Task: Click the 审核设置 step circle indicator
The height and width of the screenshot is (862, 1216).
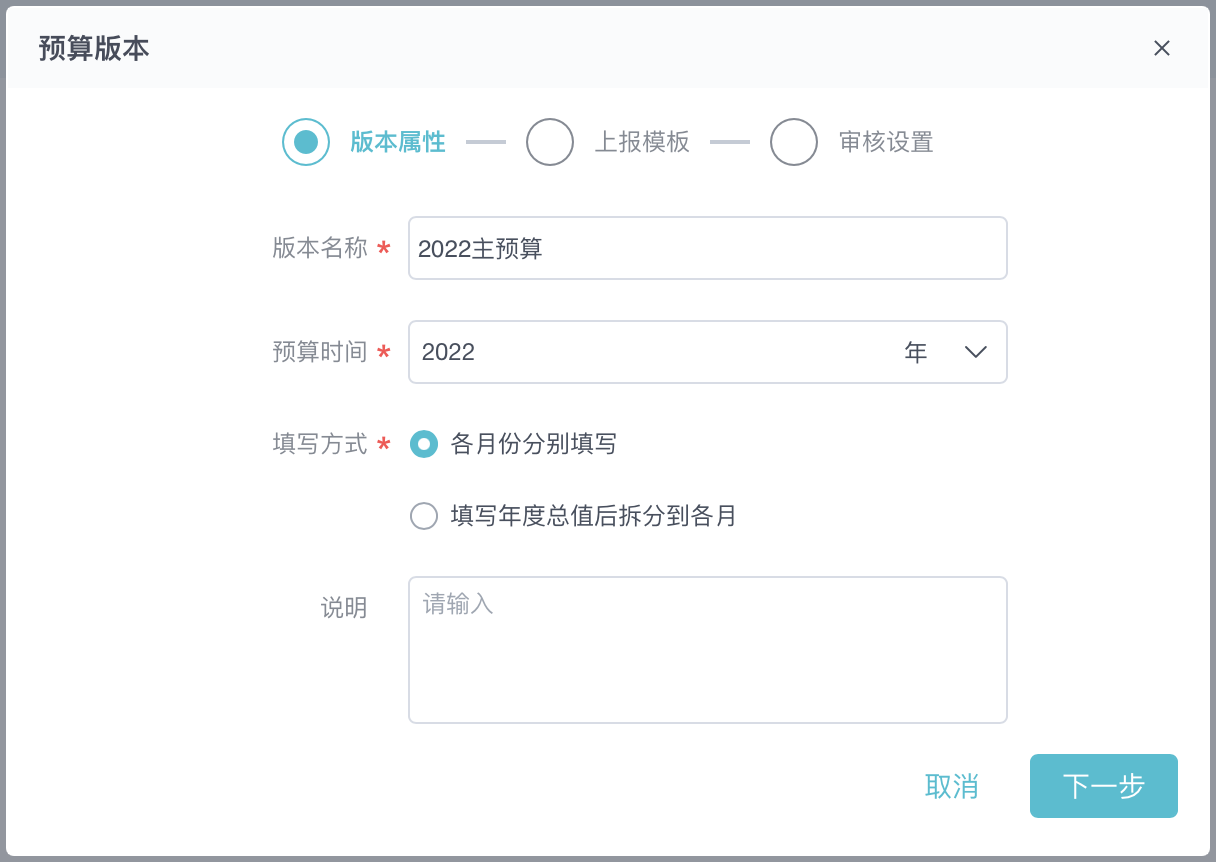Action: (x=794, y=142)
